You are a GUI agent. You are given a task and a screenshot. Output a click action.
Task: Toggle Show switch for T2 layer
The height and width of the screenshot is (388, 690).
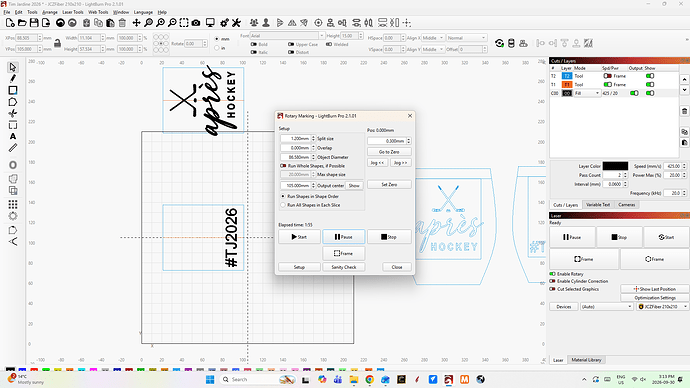(650, 76)
